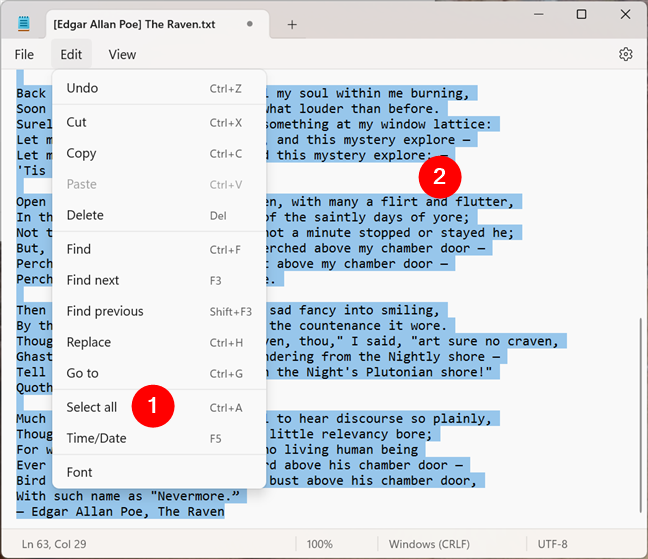Maximize the Notepad window

click(581, 14)
